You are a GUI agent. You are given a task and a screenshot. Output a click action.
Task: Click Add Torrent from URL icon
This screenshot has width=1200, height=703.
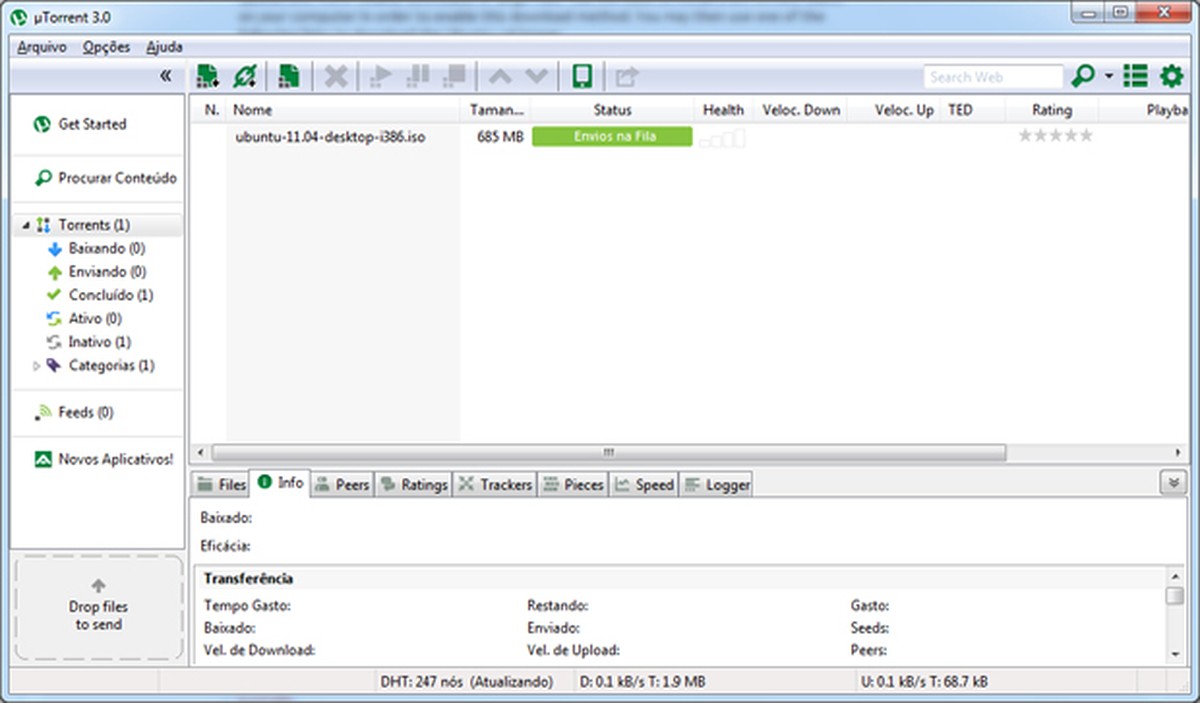pyautogui.click(x=245, y=76)
